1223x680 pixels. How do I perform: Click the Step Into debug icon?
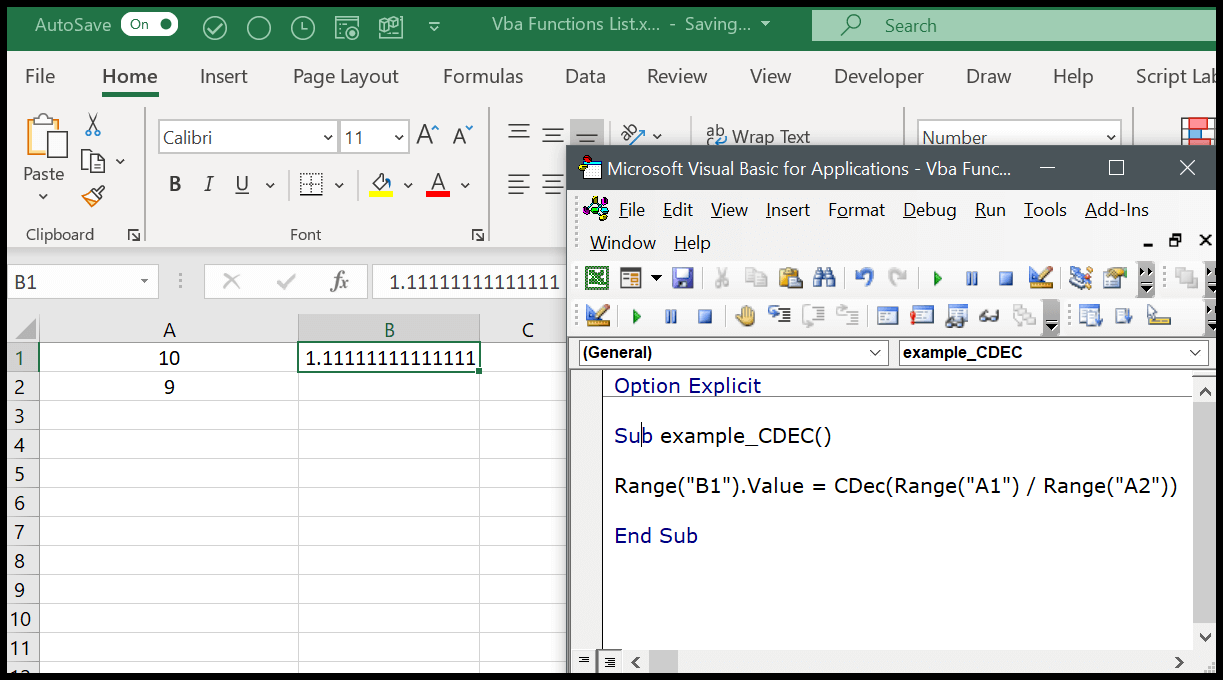pos(779,316)
